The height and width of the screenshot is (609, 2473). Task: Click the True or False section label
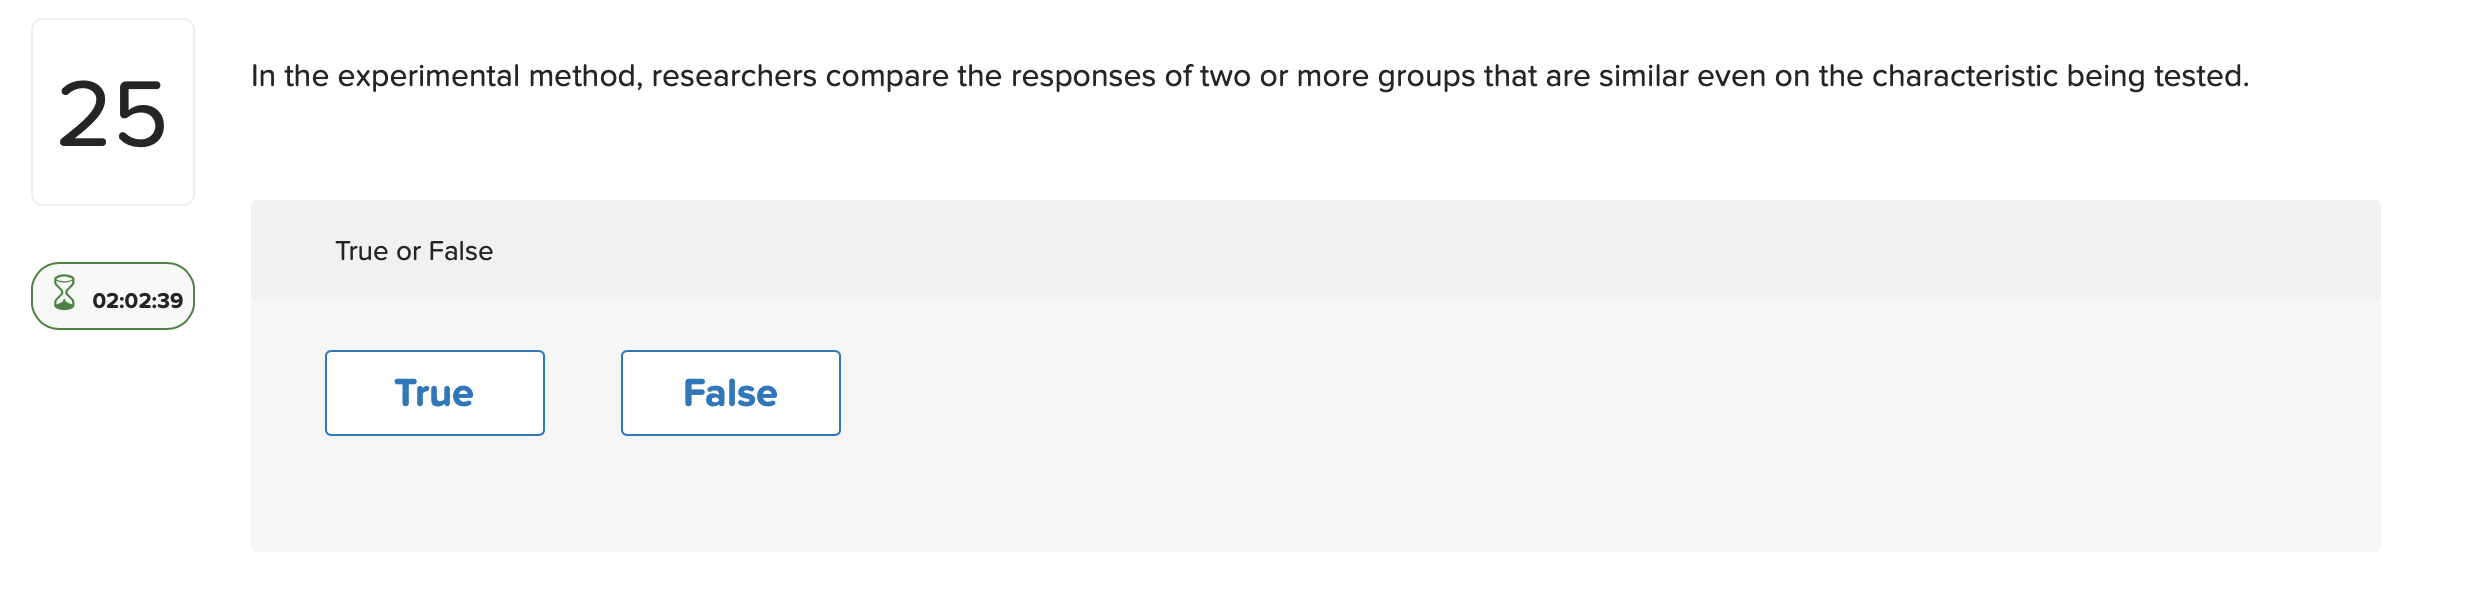coord(412,251)
